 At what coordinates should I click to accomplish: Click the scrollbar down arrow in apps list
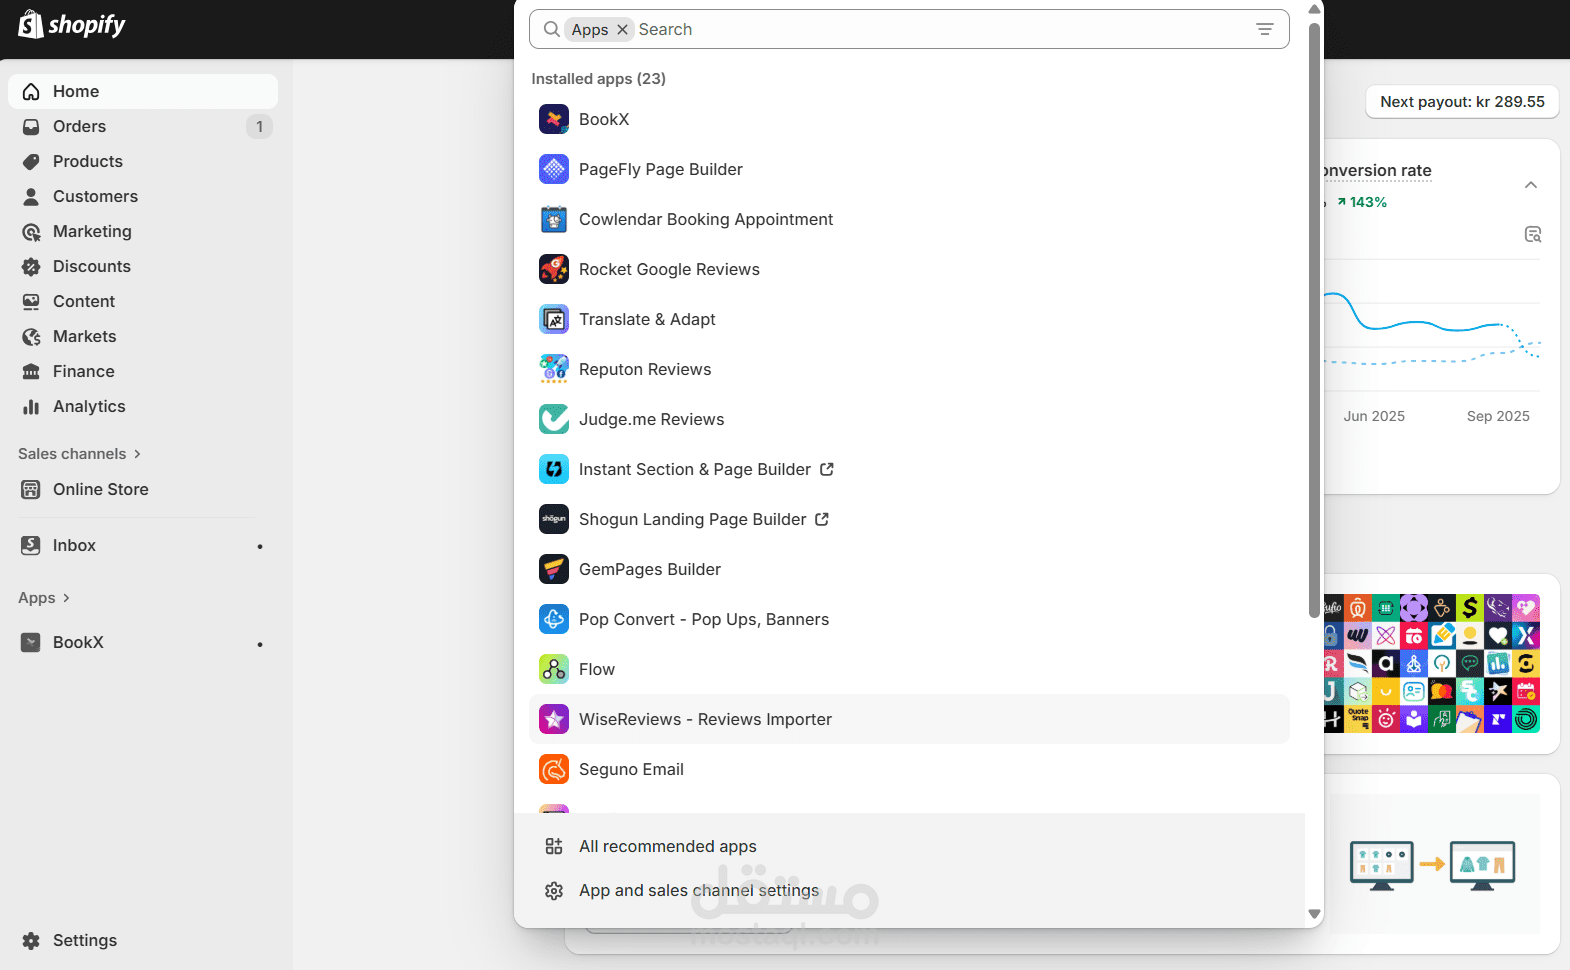coord(1314,914)
